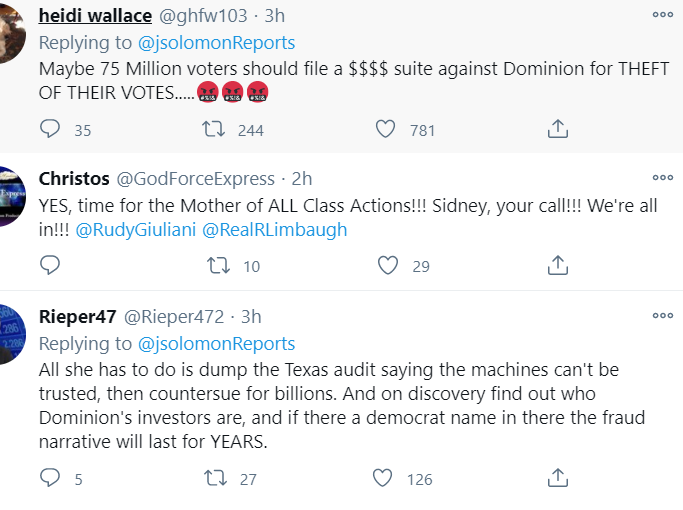This screenshot has width=683, height=510.
Task: Share Rieper47's tweet
Action: 559,479
